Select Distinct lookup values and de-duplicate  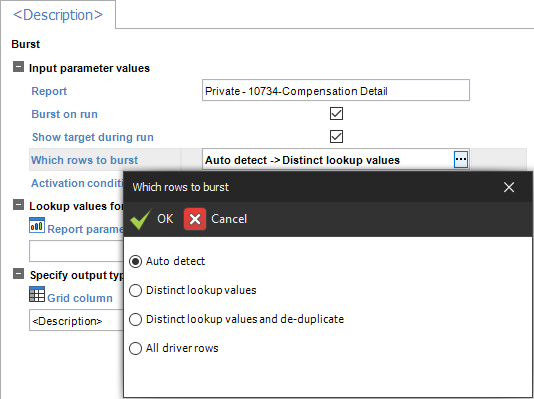click(135, 319)
